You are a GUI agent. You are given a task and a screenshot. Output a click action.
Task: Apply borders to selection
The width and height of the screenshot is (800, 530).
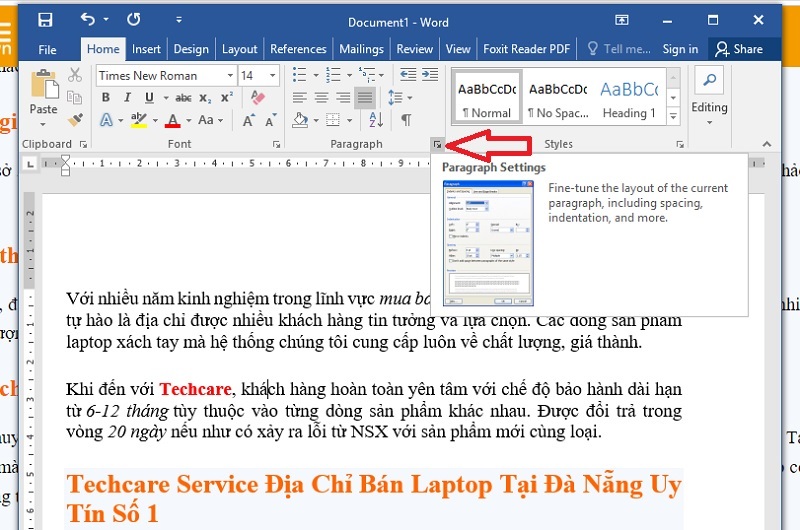[x=333, y=120]
